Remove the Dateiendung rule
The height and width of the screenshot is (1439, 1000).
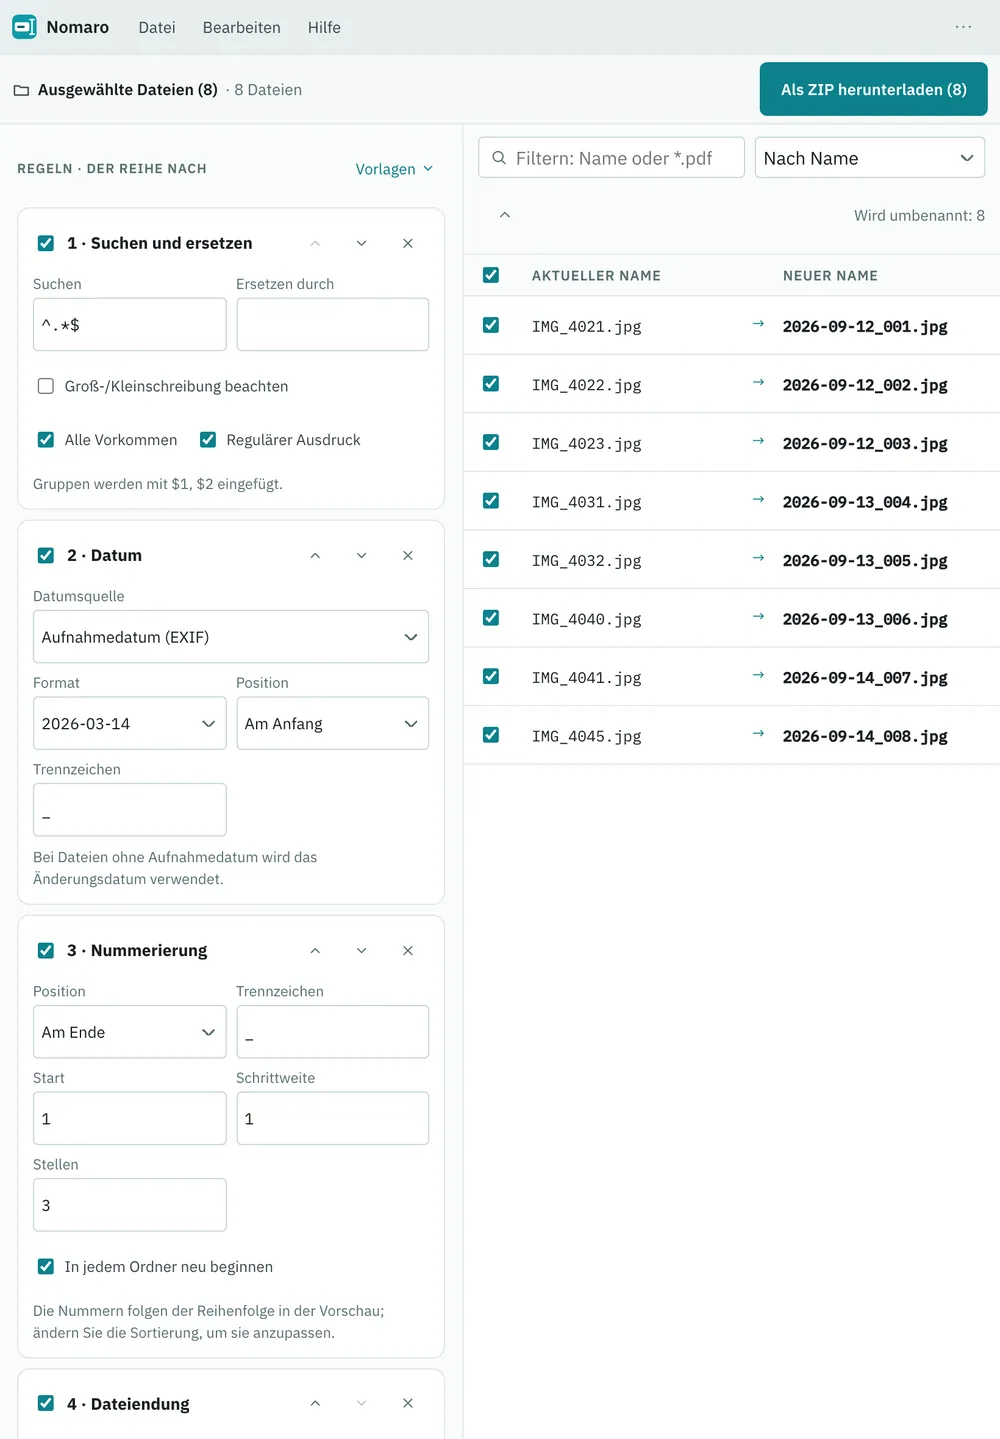click(x=408, y=1403)
